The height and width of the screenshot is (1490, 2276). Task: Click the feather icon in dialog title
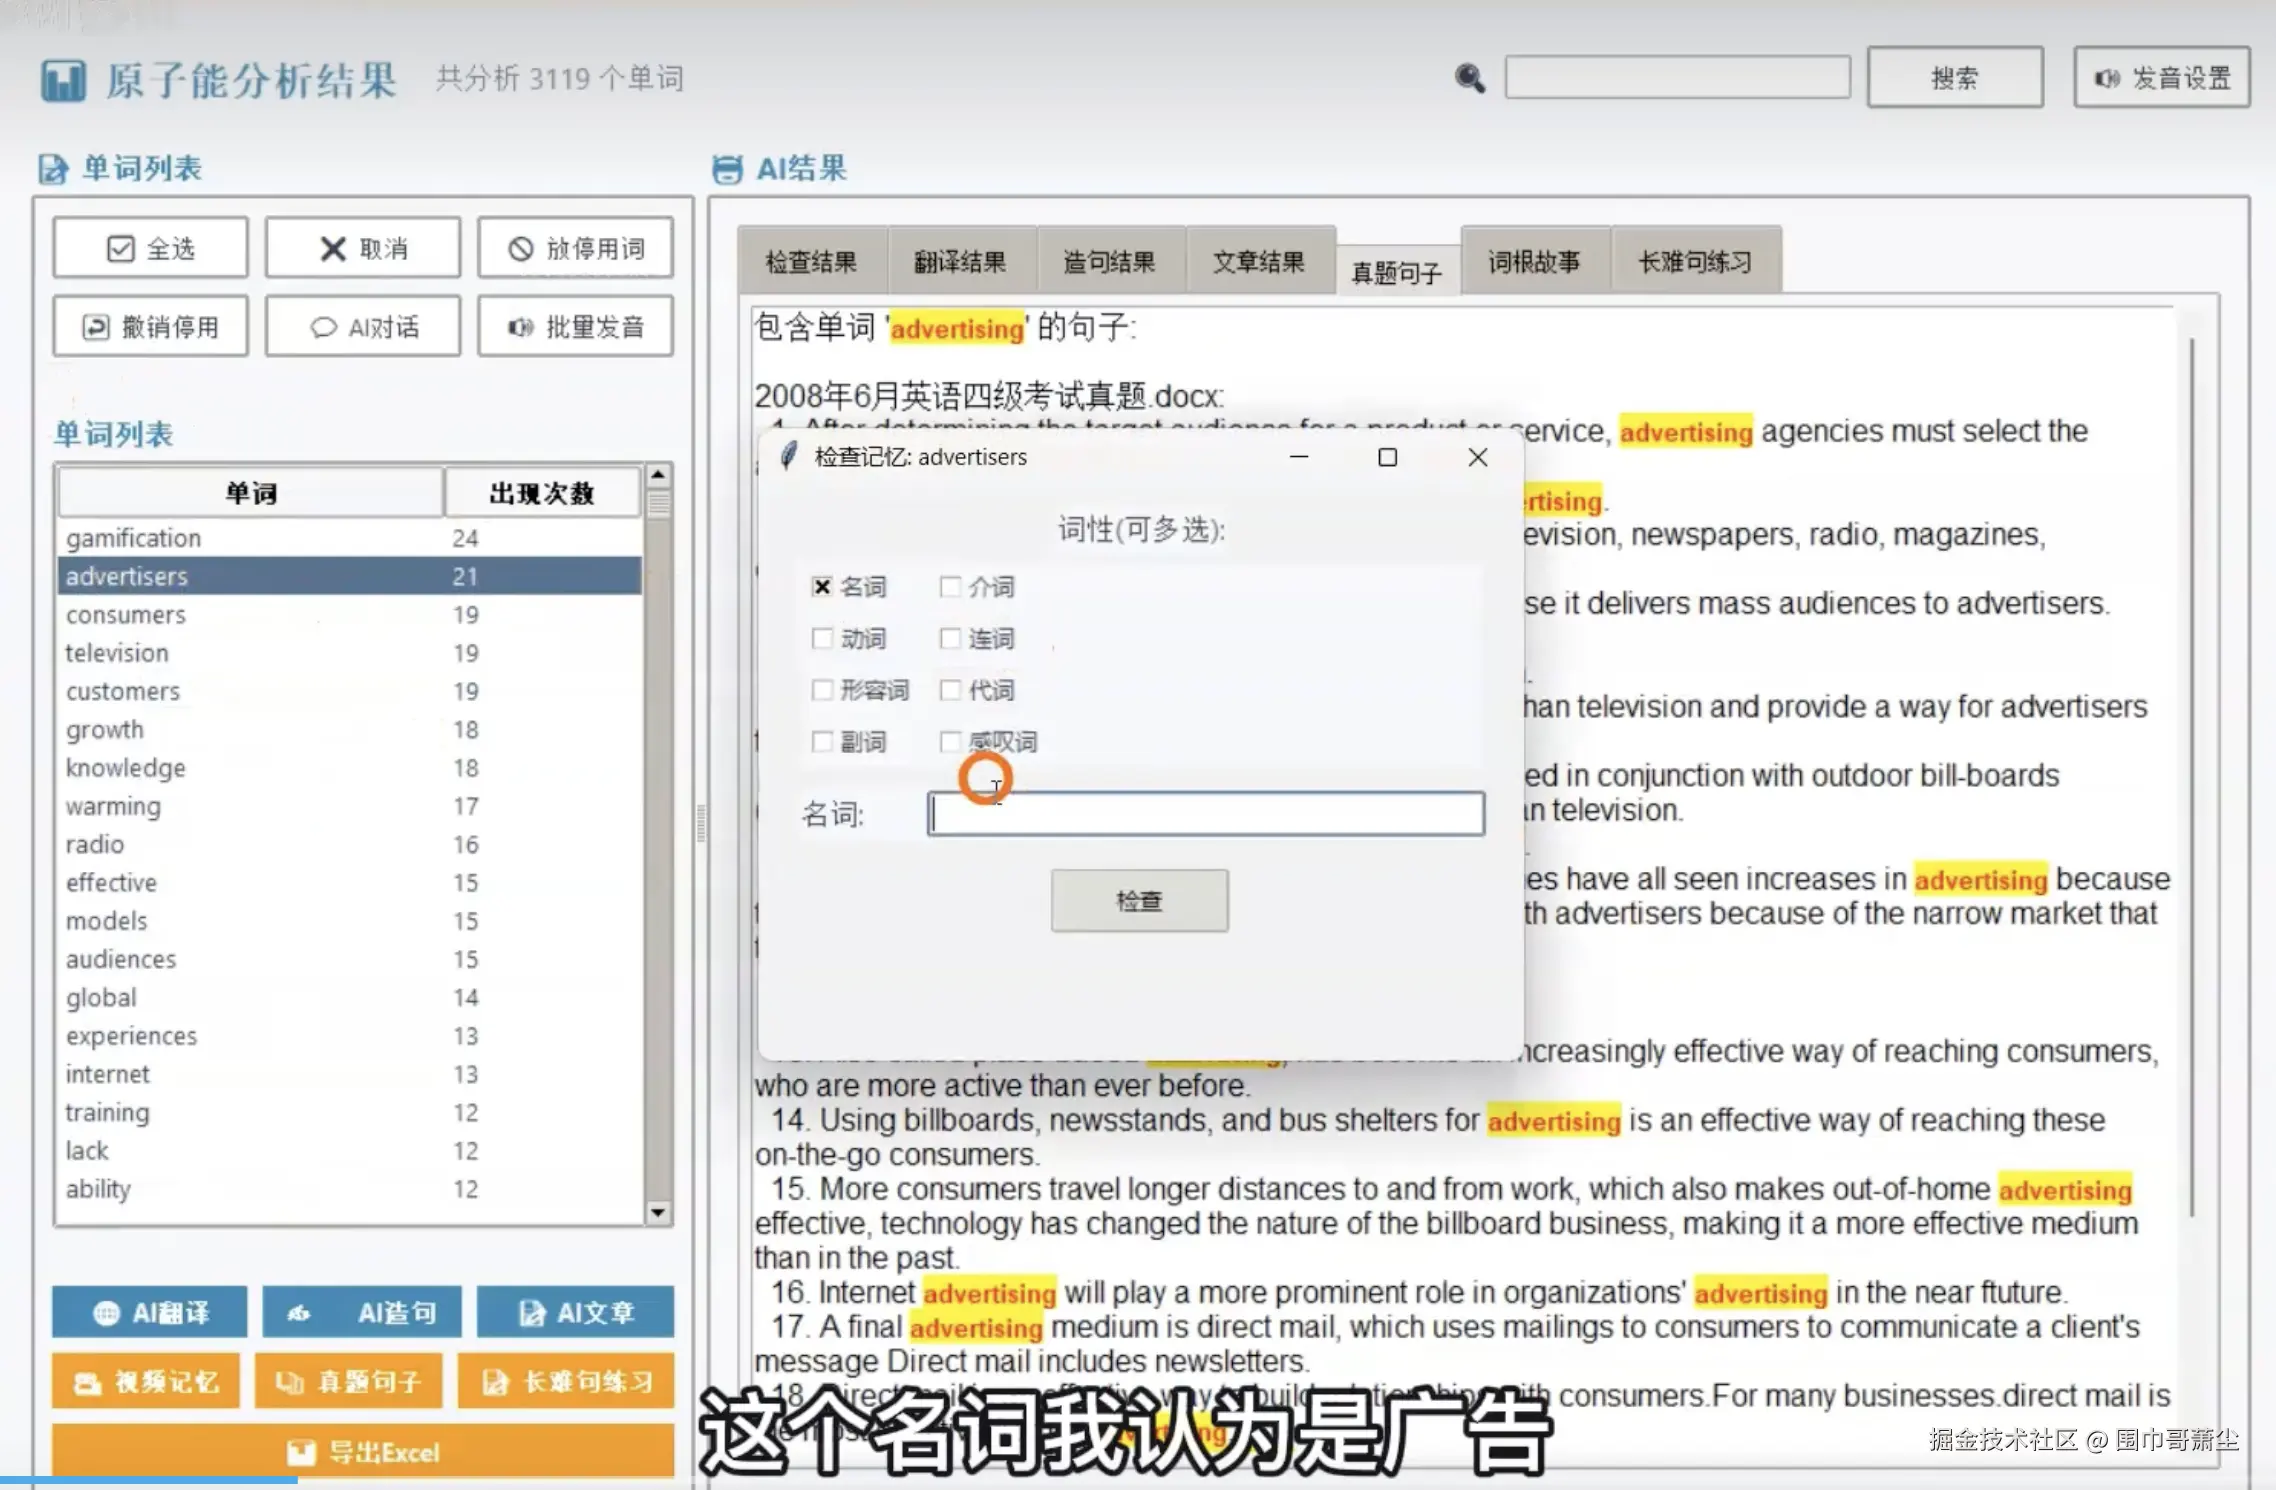click(789, 457)
